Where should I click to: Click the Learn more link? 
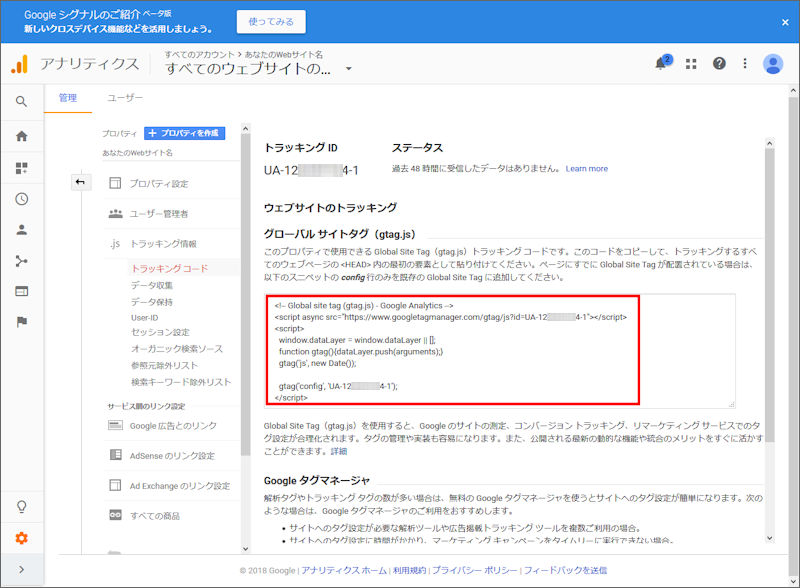pos(587,168)
